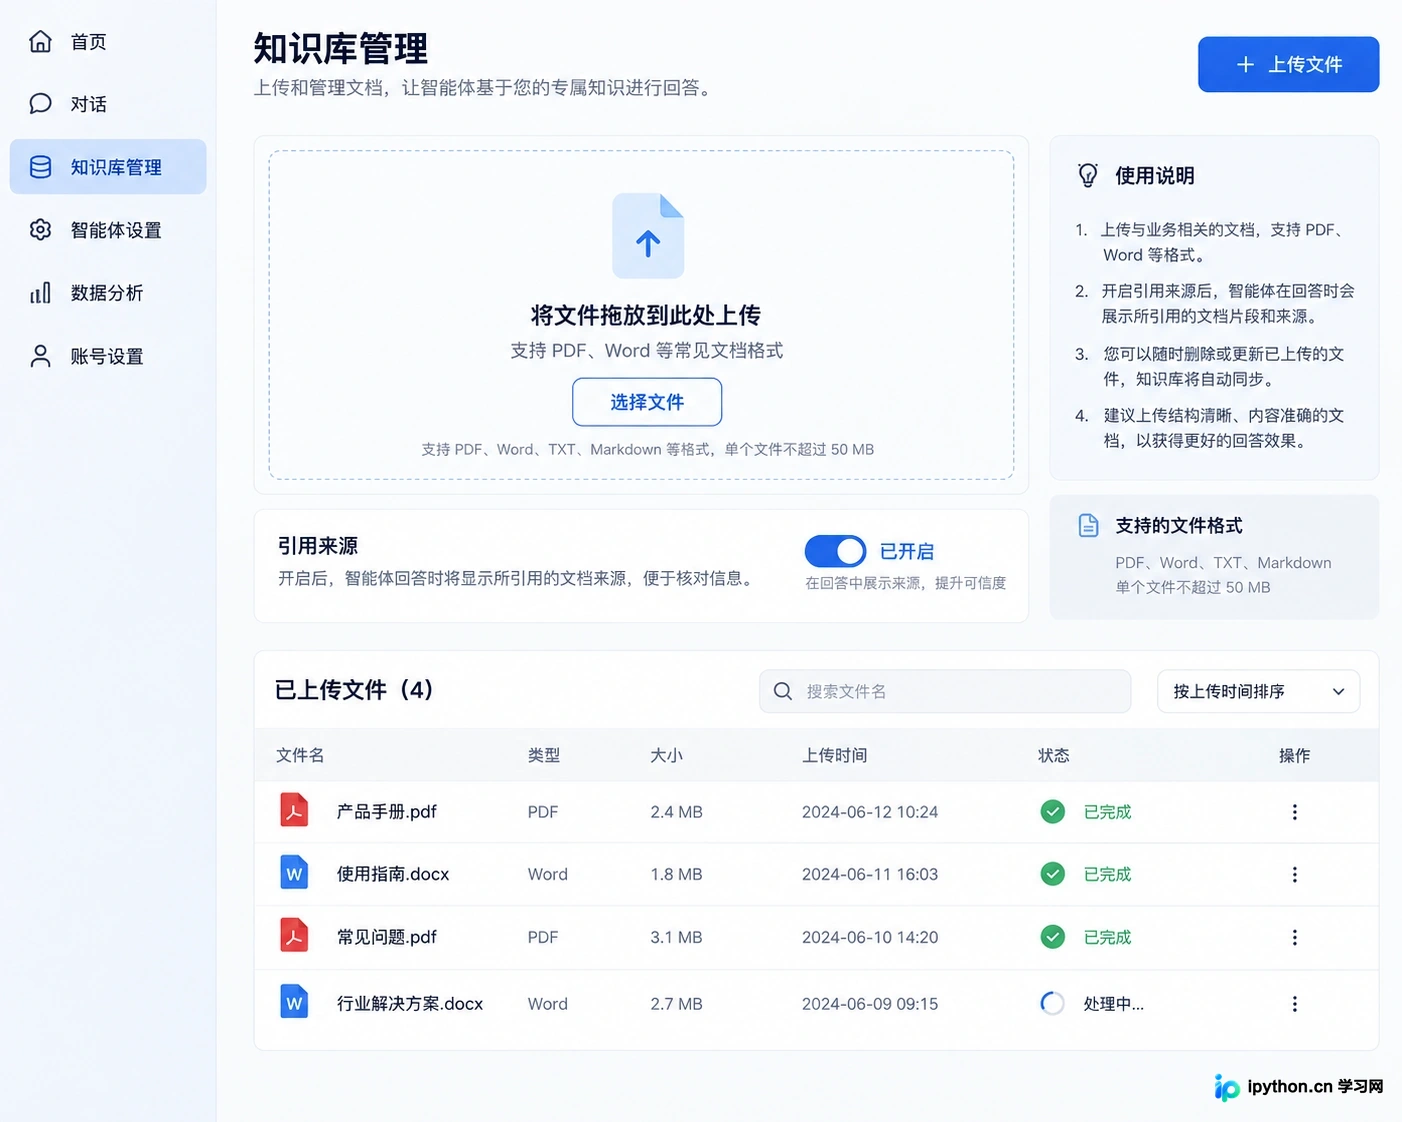The height and width of the screenshot is (1122, 1402).
Task: Click the gear icon for 智能体设置
Action: (40, 230)
